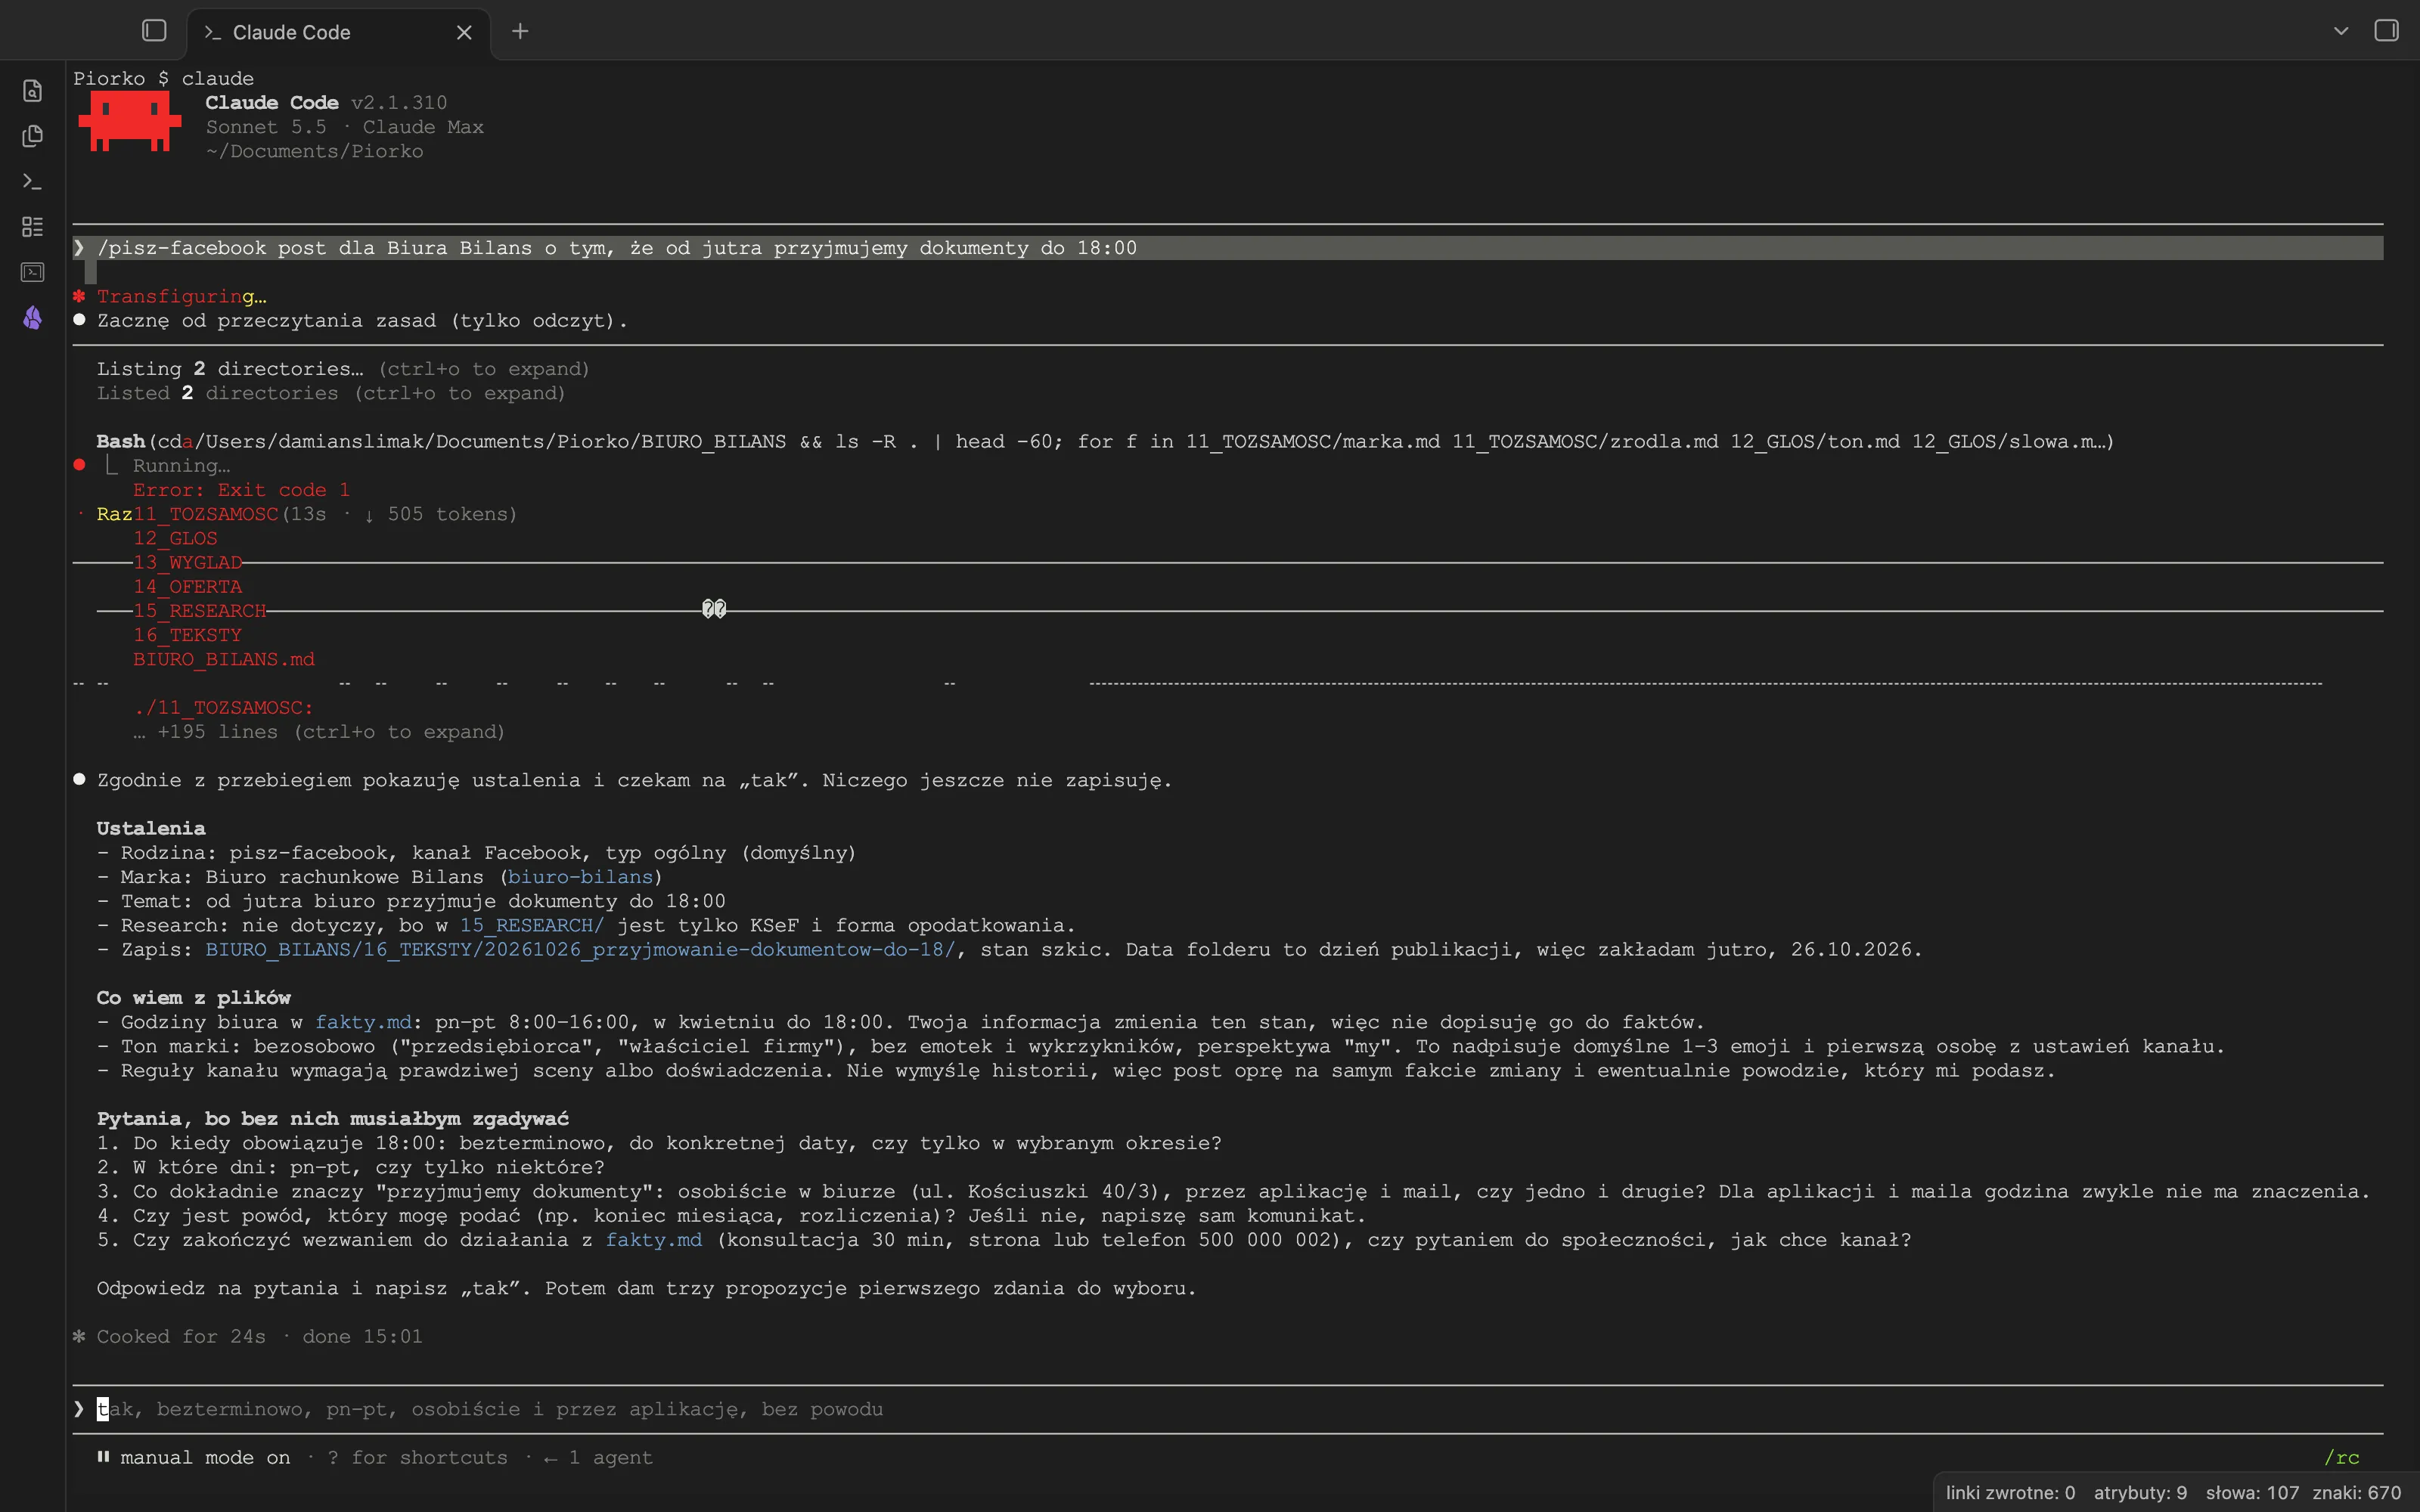
Task: Click 'słowa: 107' in status bar
Action: tap(2252, 1493)
